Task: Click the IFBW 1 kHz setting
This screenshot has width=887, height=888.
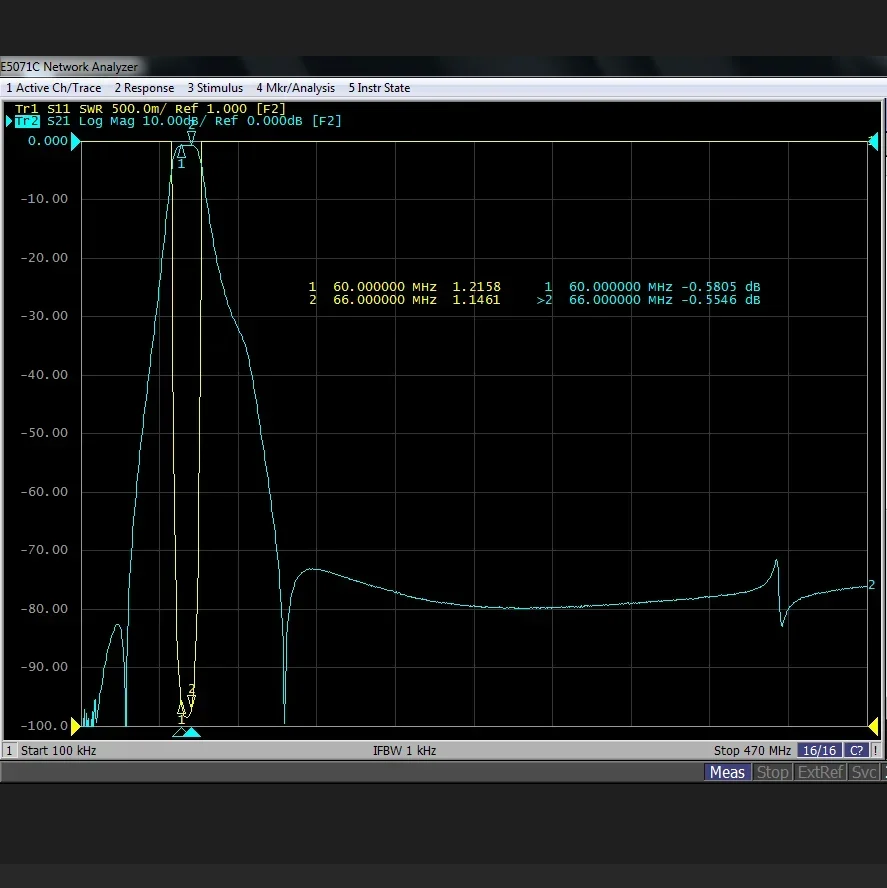Action: click(404, 750)
